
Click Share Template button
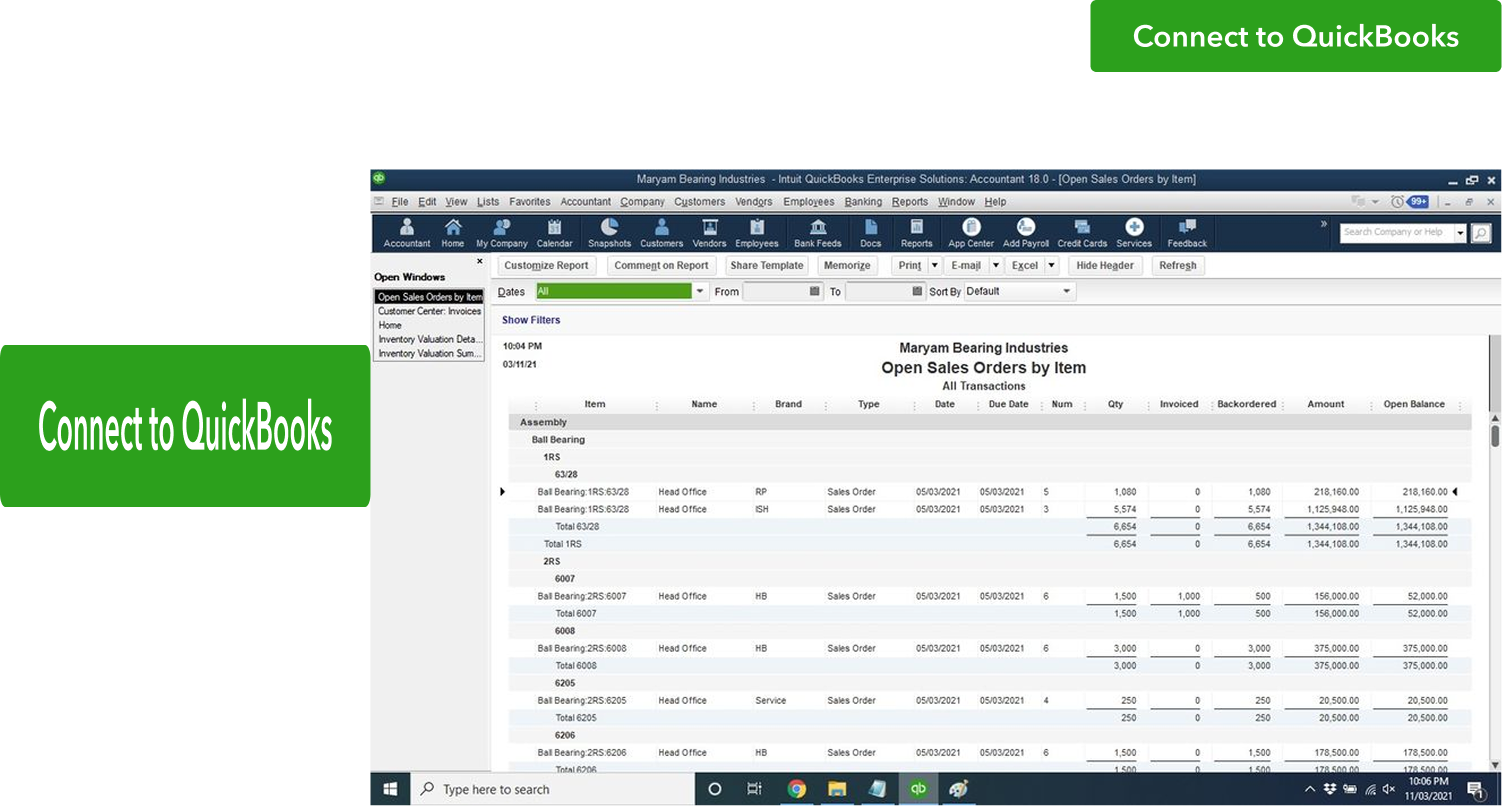click(x=767, y=266)
